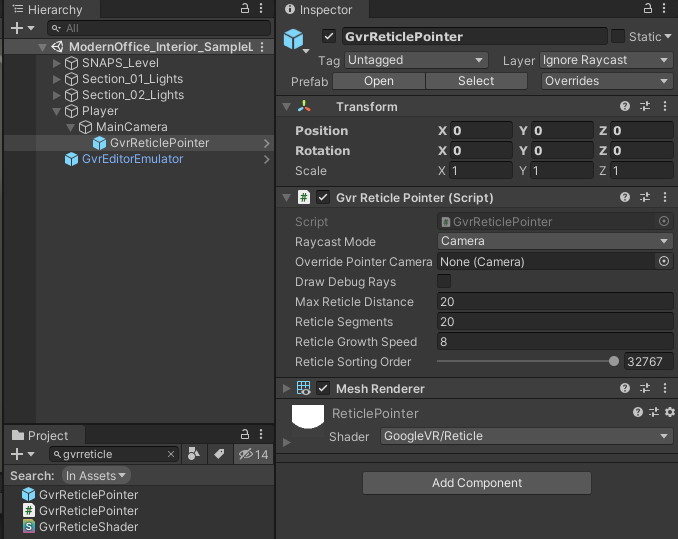
Task: Open Transform component context menu
Action: (x=665, y=106)
